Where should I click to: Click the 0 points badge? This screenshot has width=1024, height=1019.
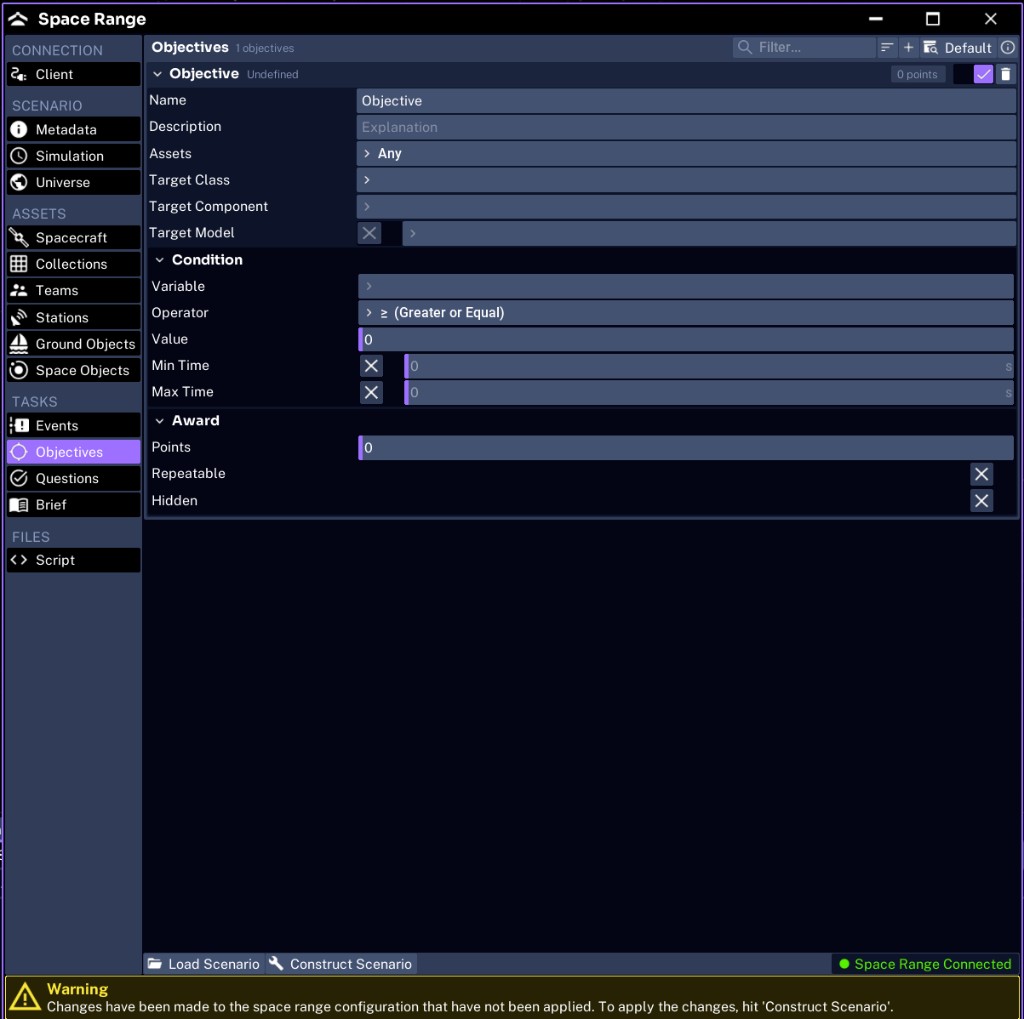(917, 74)
